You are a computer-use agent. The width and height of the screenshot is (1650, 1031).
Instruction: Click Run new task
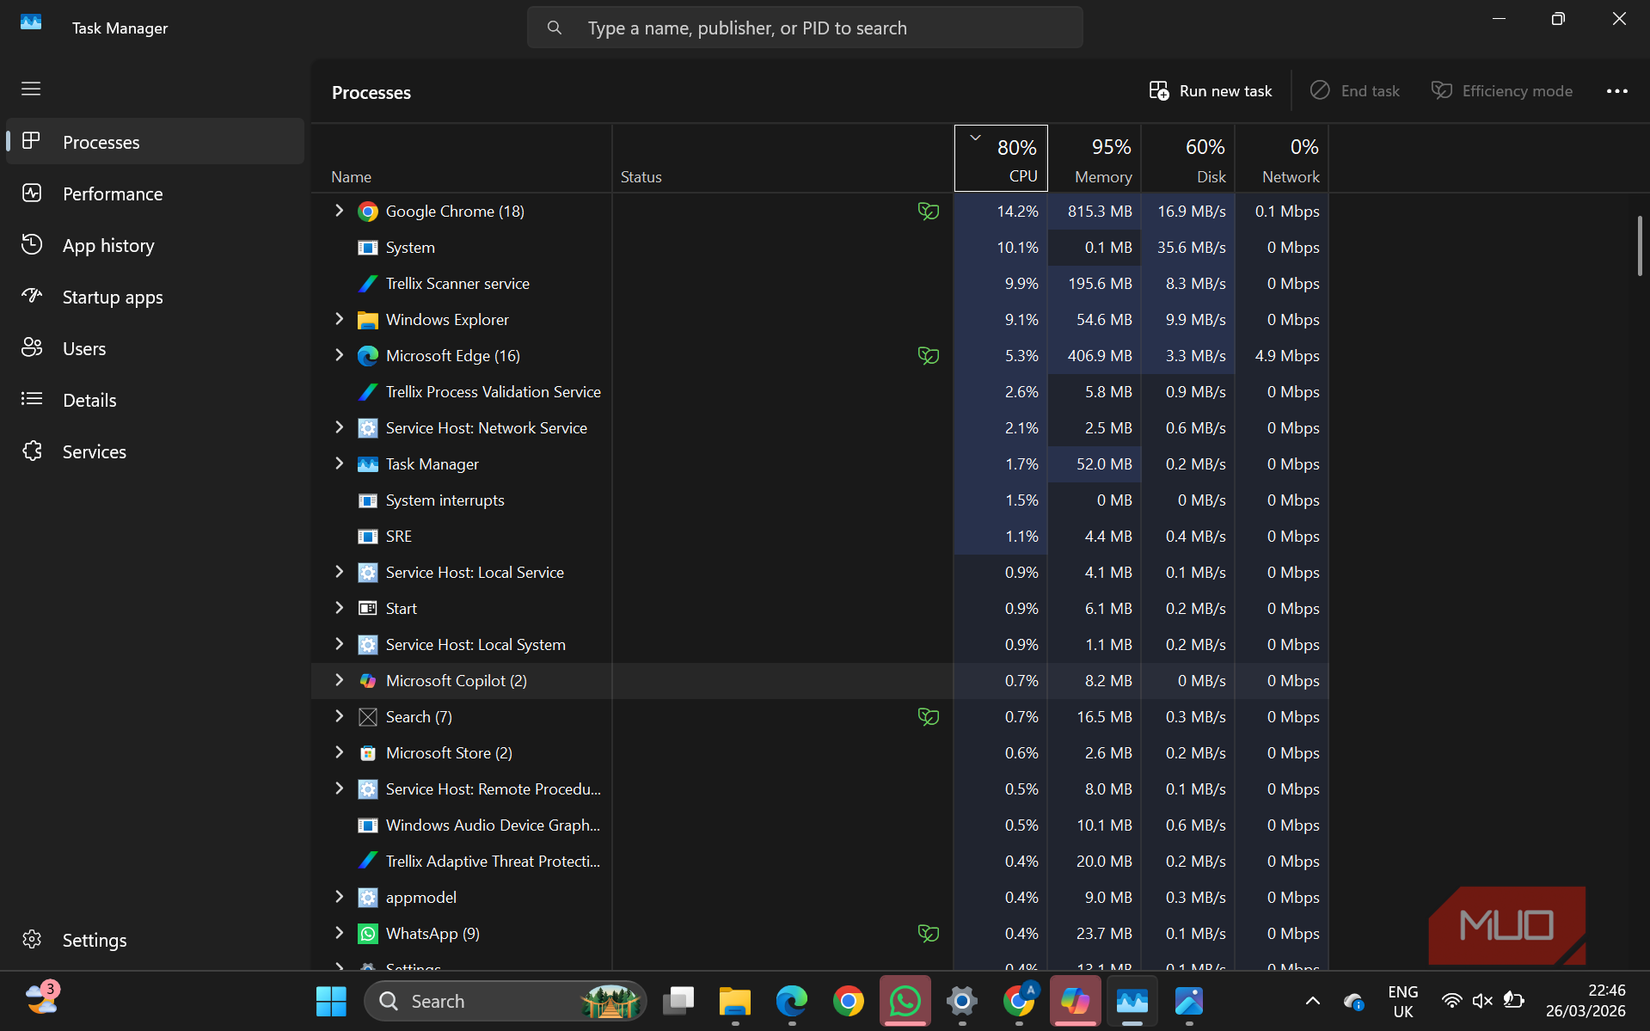(x=1210, y=90)
